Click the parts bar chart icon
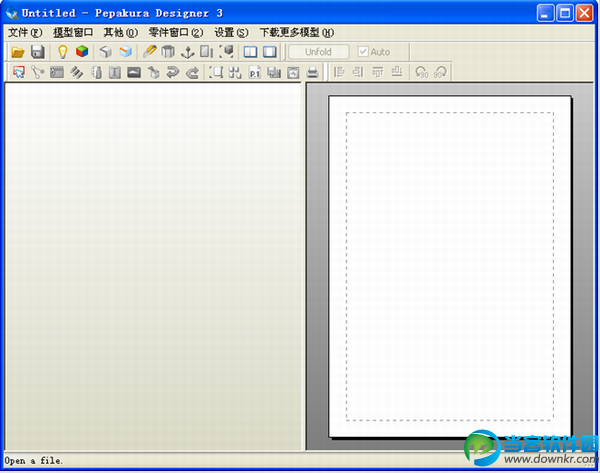The width and height of the screenshot is (600, 473). 274,72
